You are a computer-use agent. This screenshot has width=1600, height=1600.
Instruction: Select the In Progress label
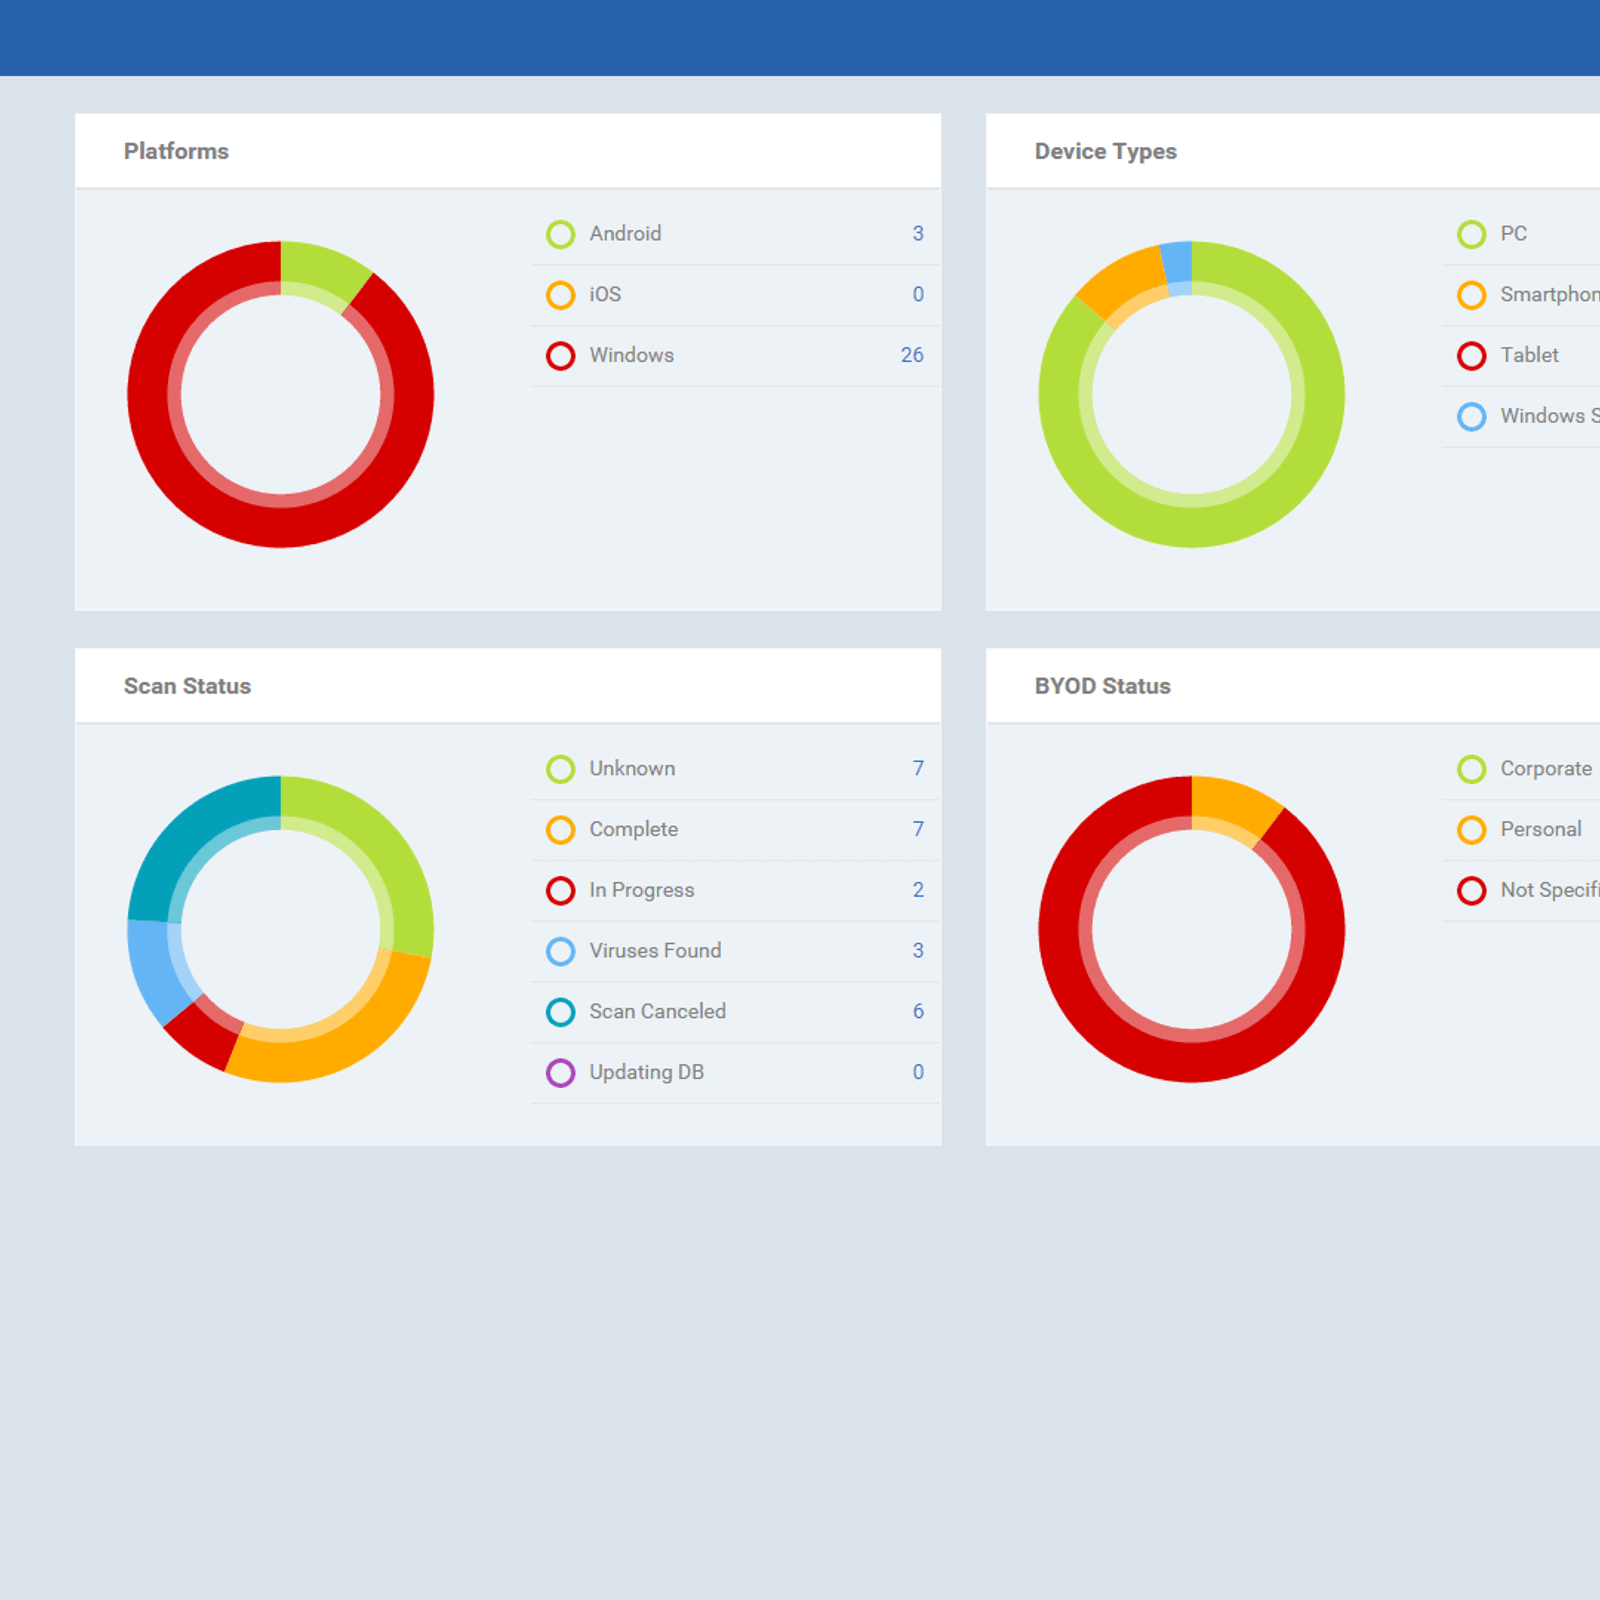pyautogui.click(x=641, y=890)
